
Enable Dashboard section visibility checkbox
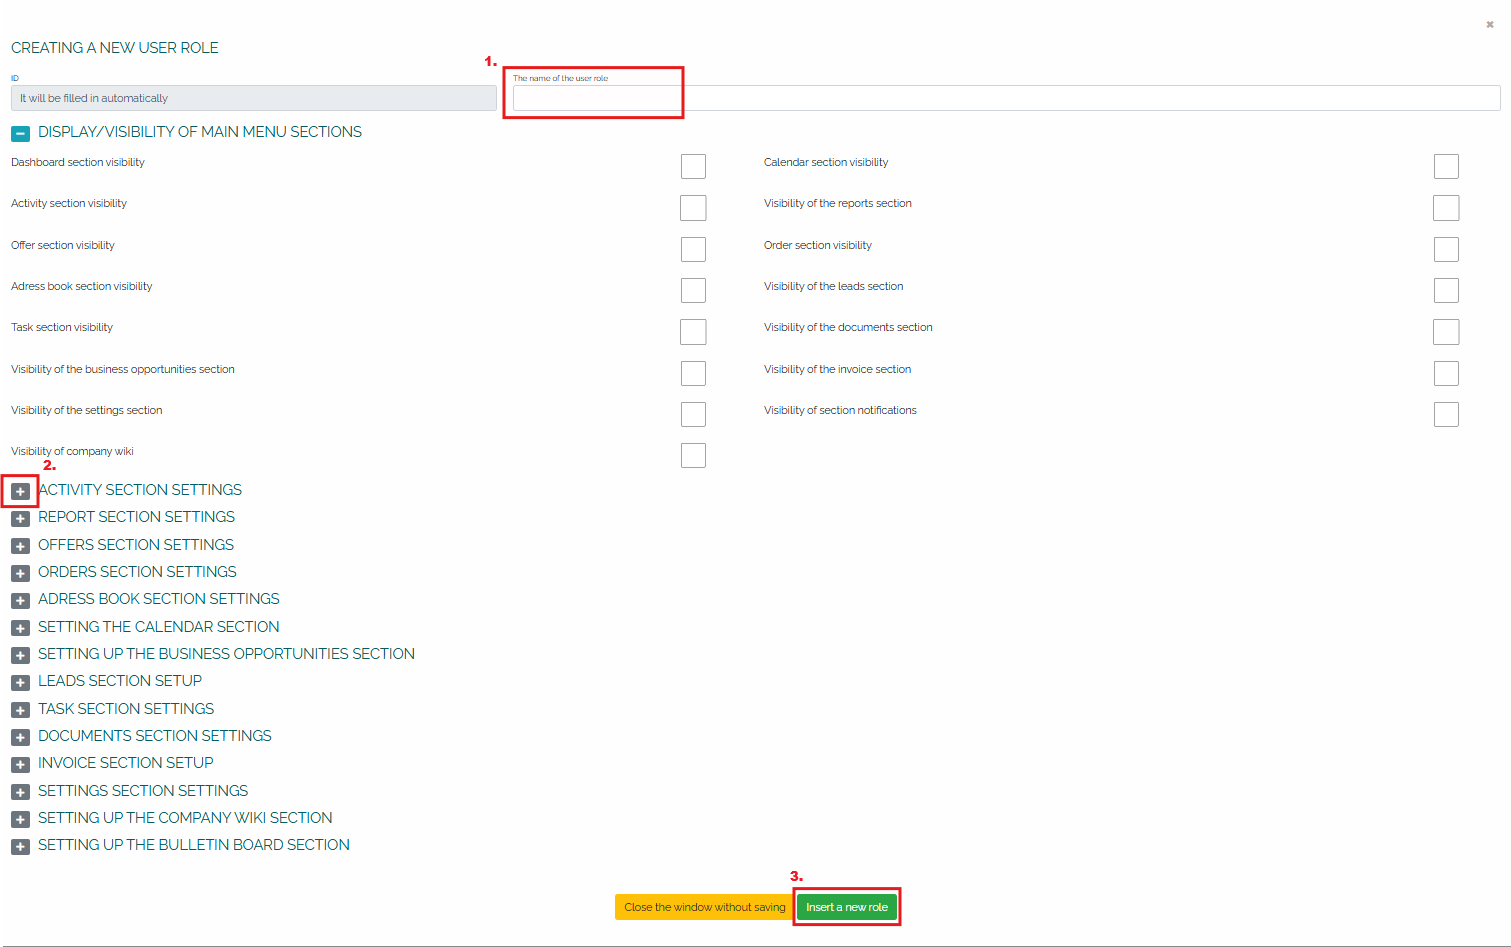[693, 166]
